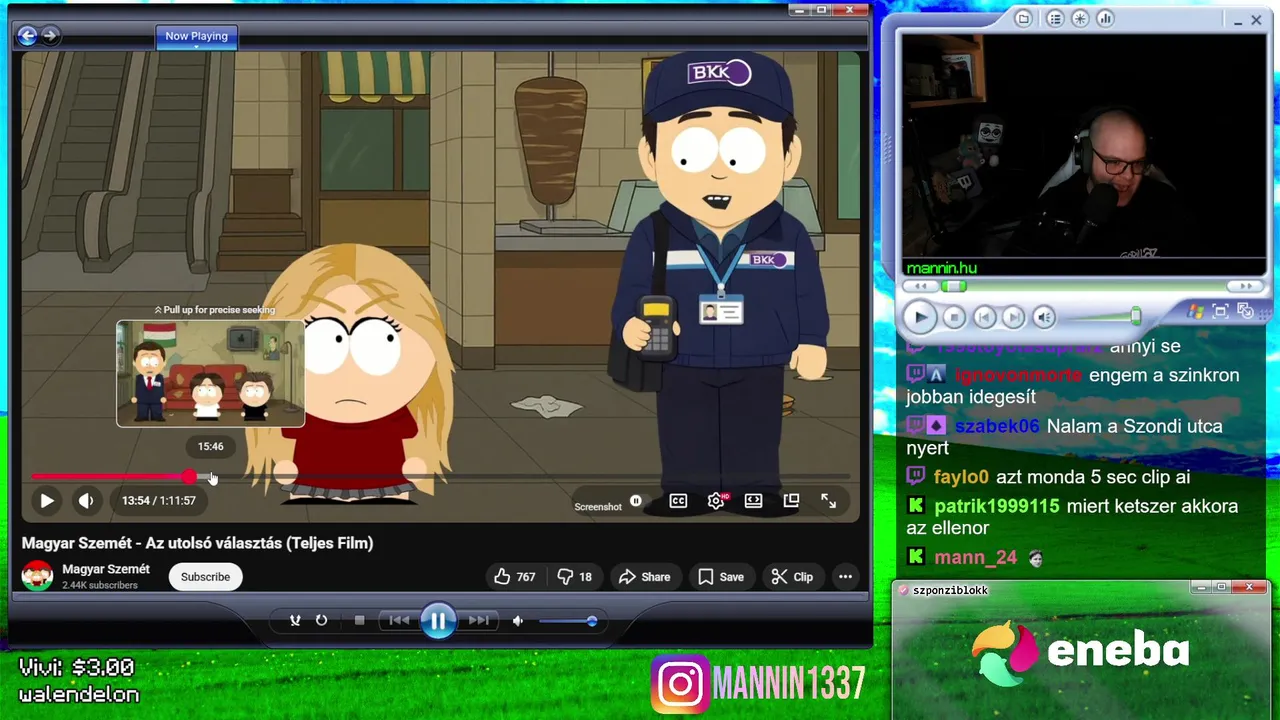Click the forward arrow in Media Player

pyautogui.click(x=49, y=36)
